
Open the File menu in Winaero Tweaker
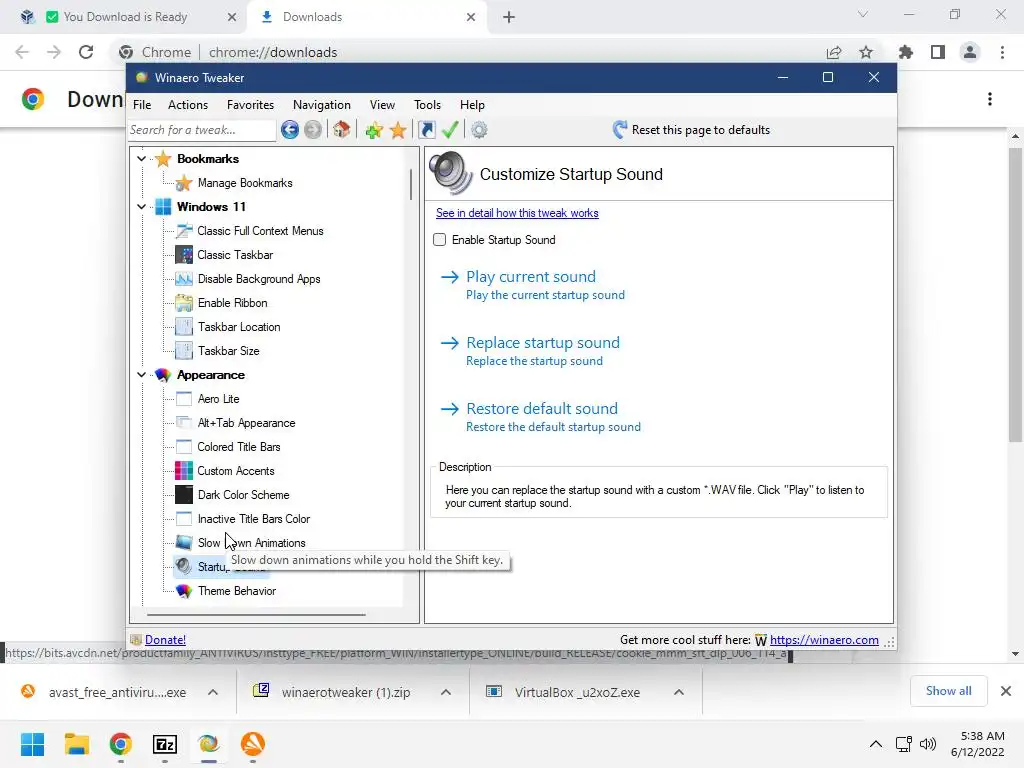142,104
